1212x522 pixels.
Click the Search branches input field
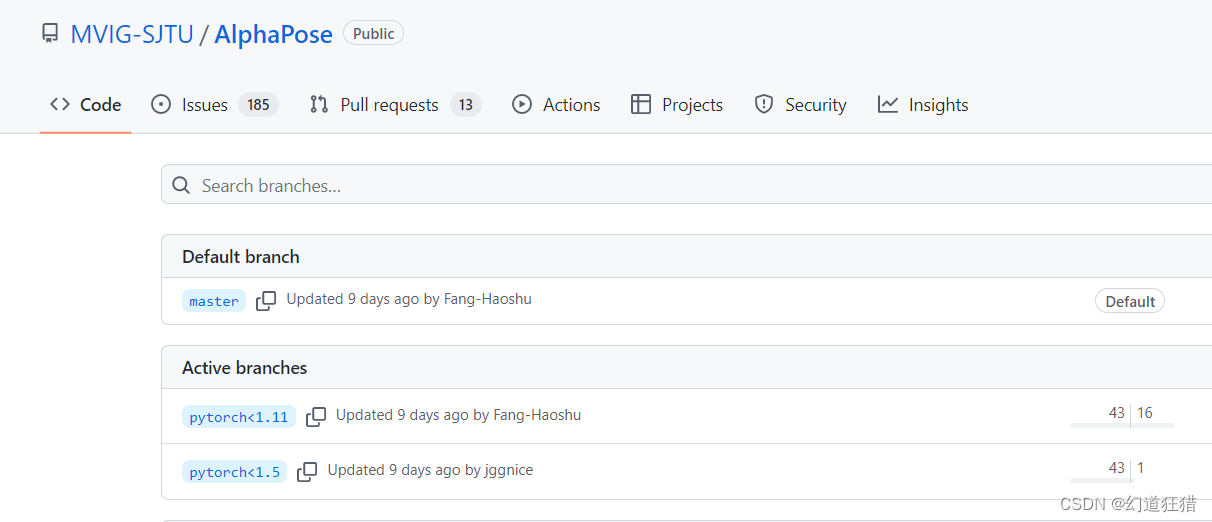(x=686, y=185)
